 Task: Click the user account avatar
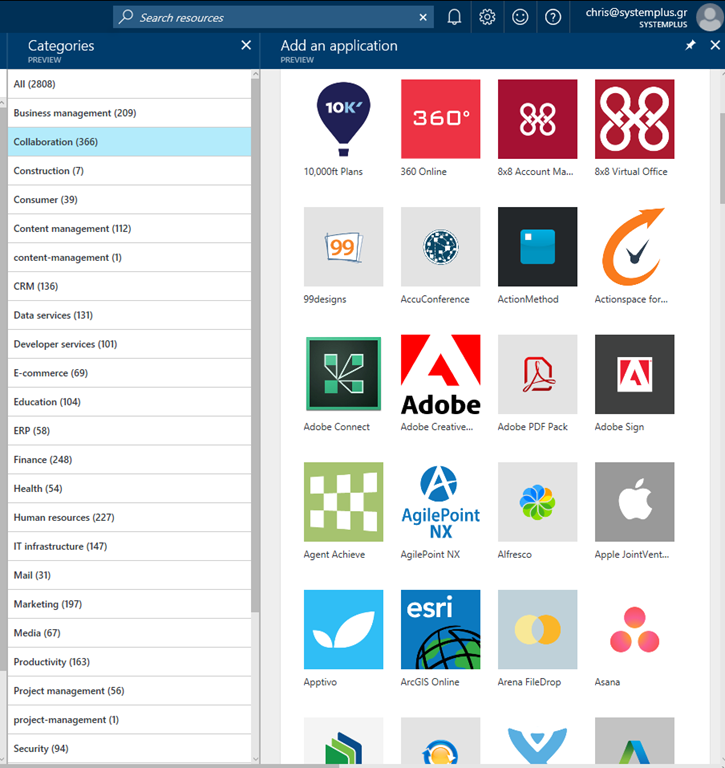point(710,17)
